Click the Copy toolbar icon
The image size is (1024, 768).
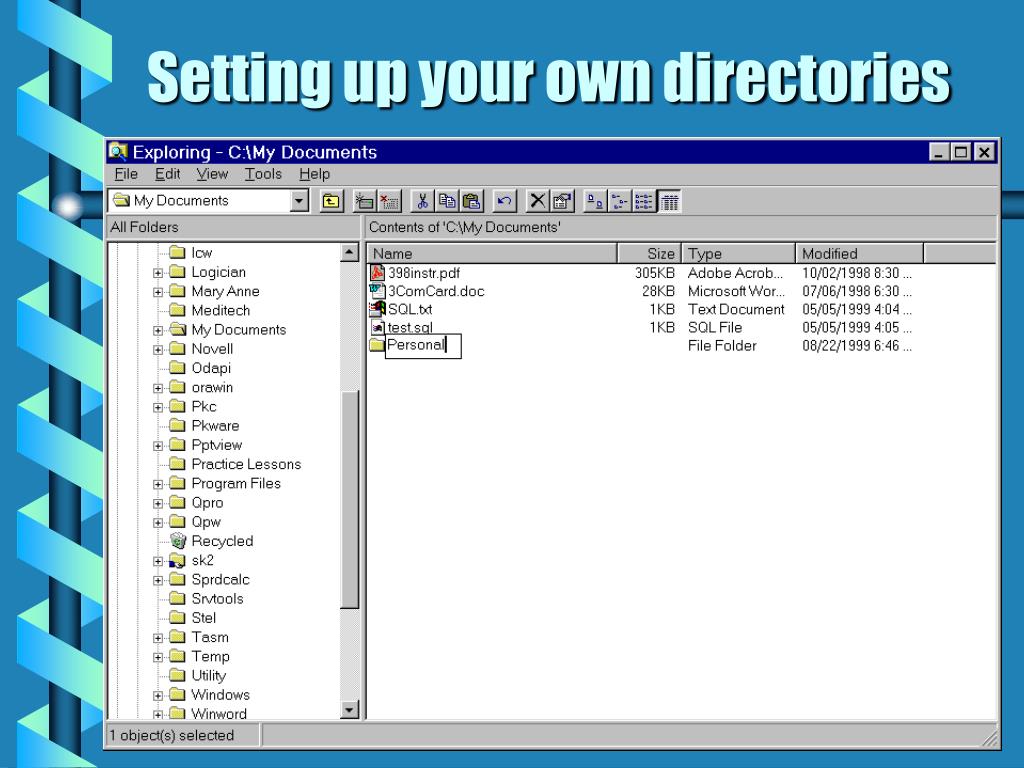[x=447, y=201]
